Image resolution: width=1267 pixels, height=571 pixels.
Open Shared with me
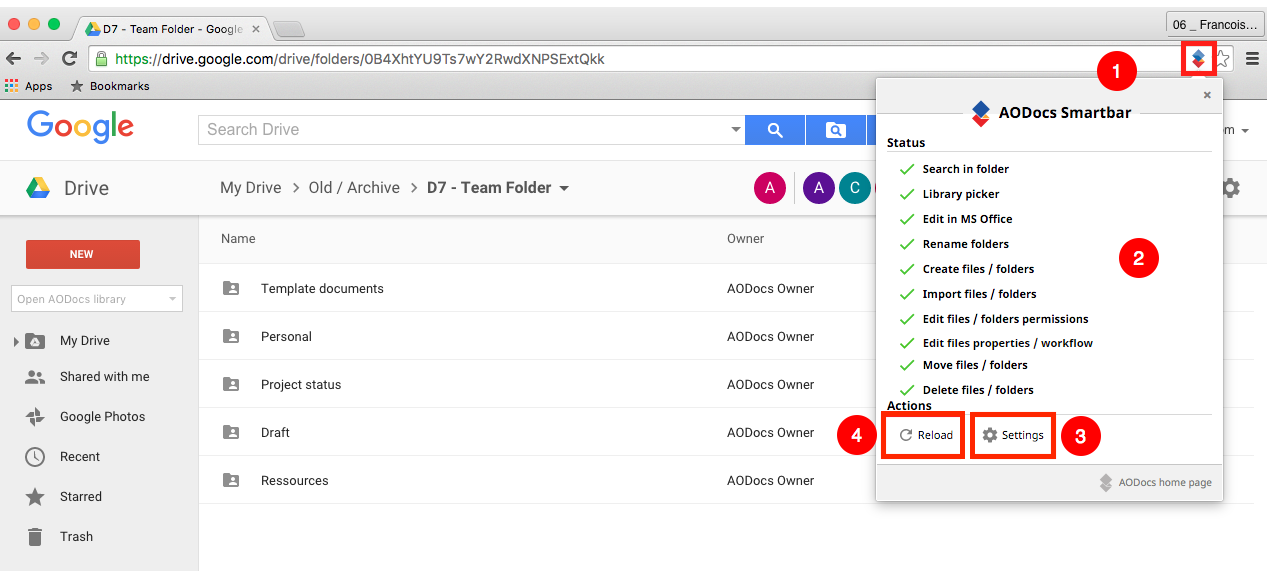click(104, 377)
